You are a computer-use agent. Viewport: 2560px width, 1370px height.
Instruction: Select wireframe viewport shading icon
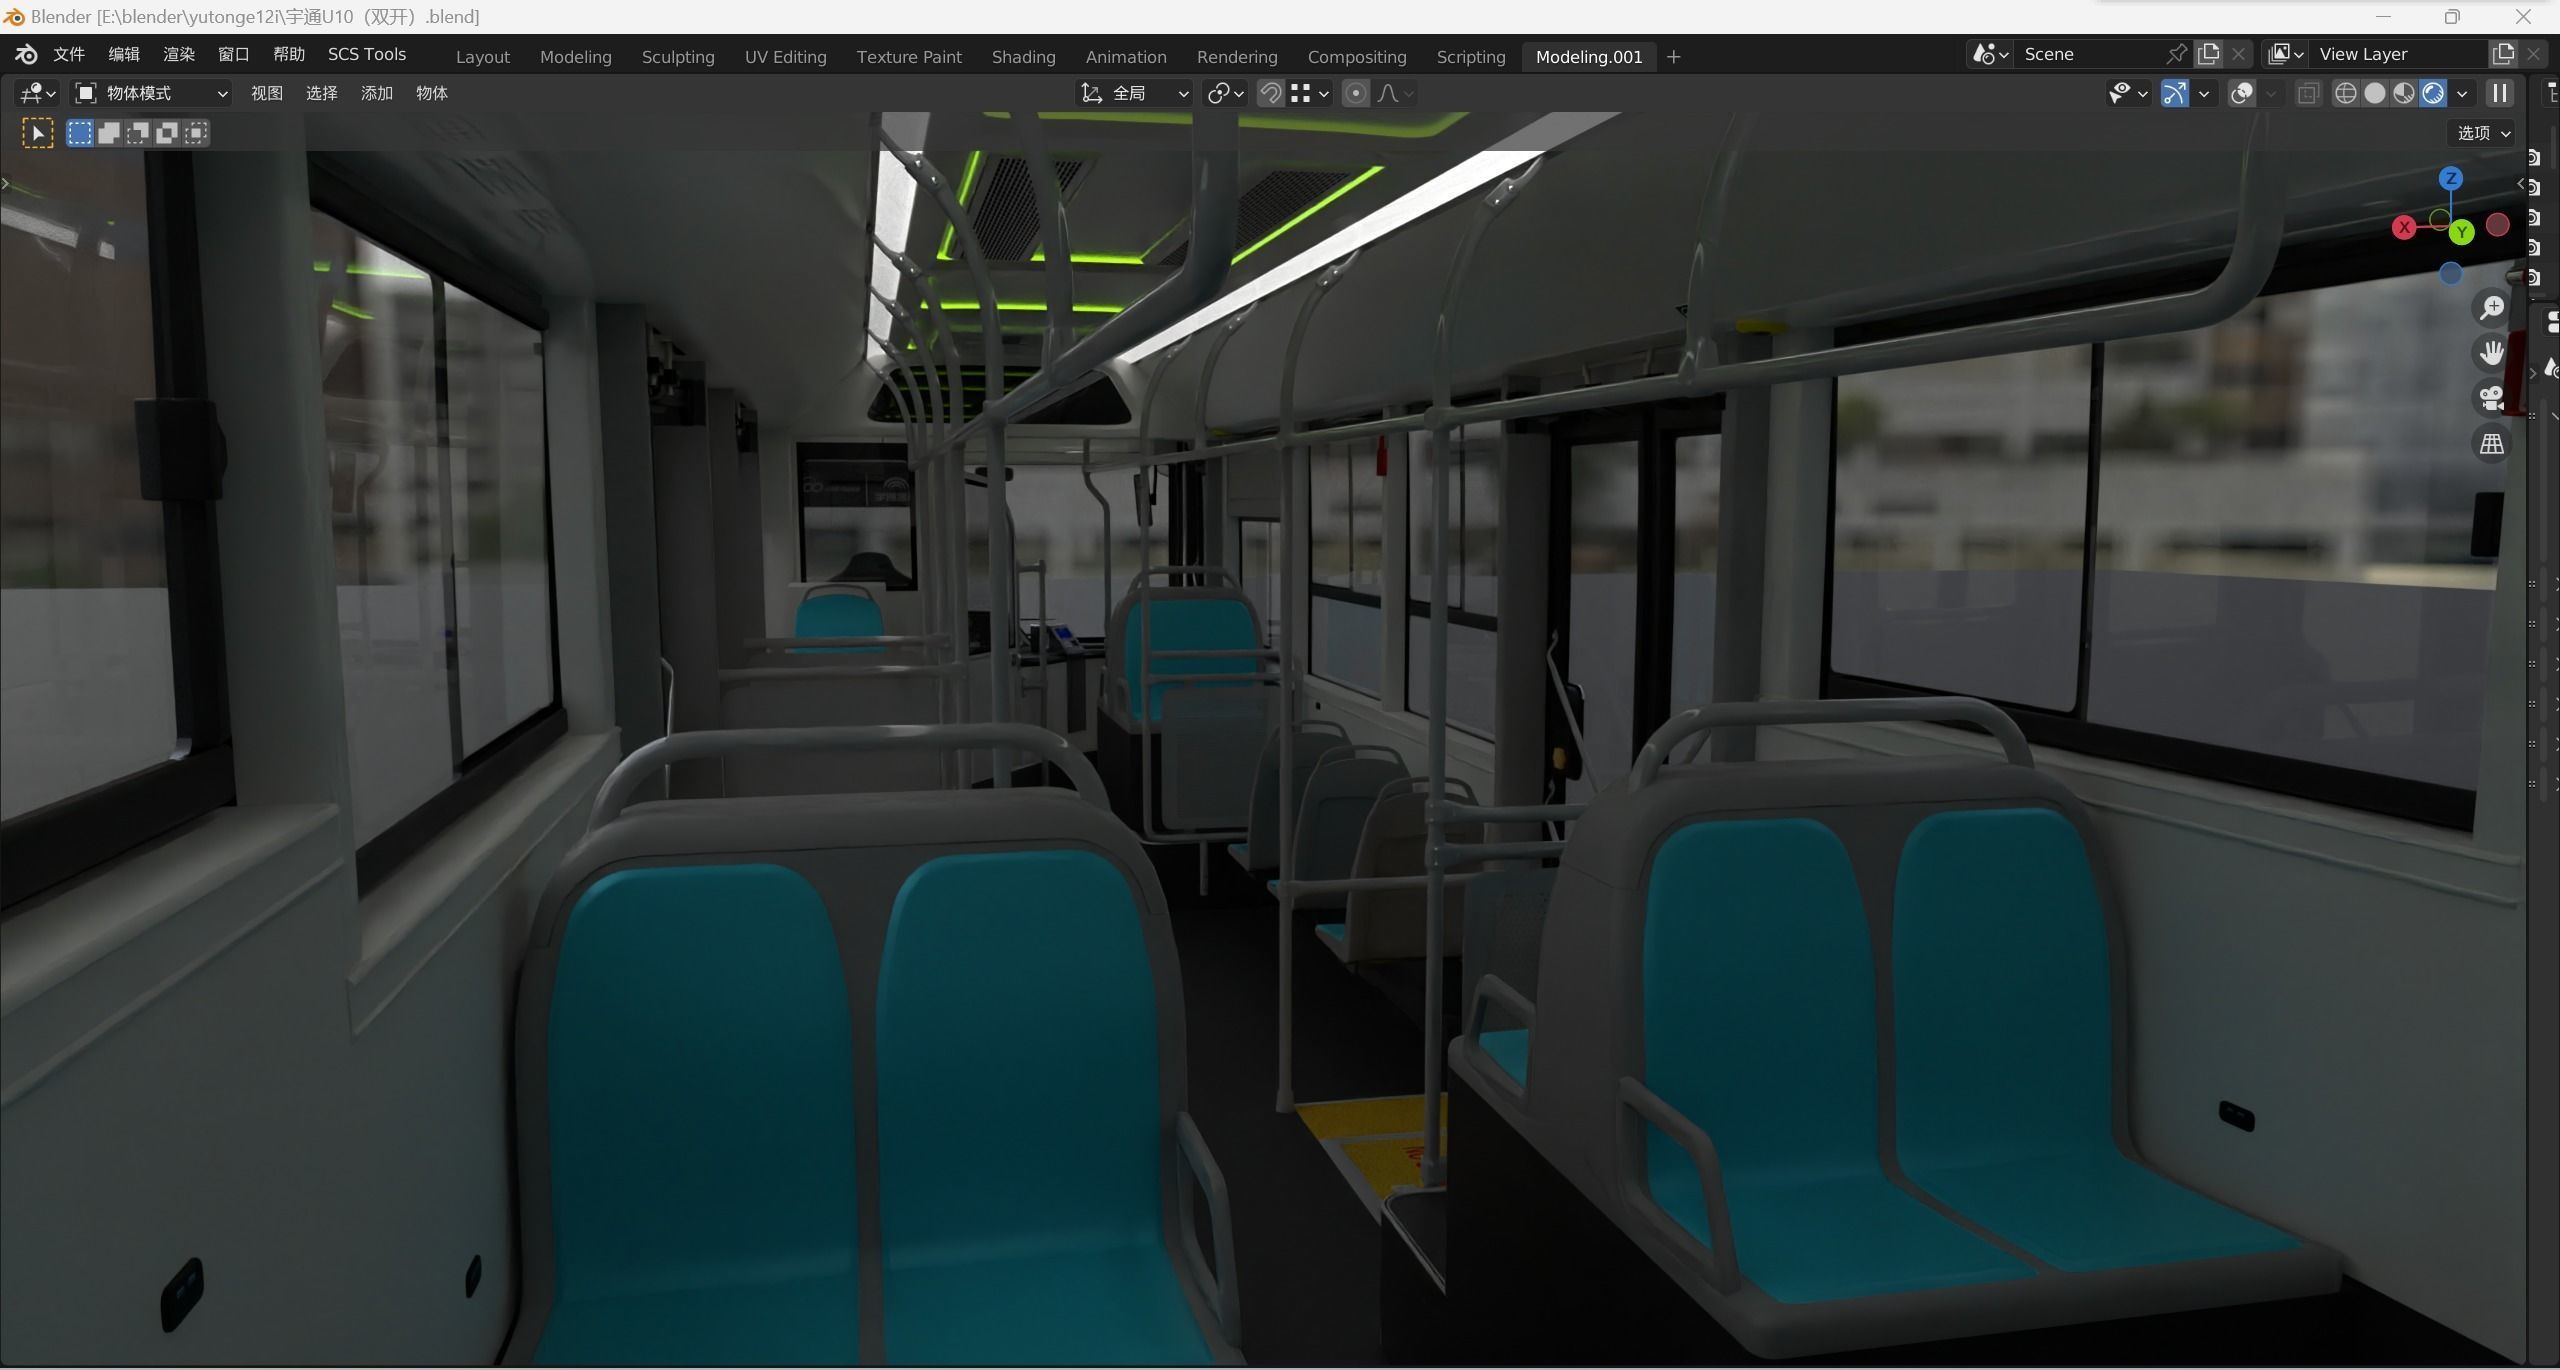tap(2345, 94)
